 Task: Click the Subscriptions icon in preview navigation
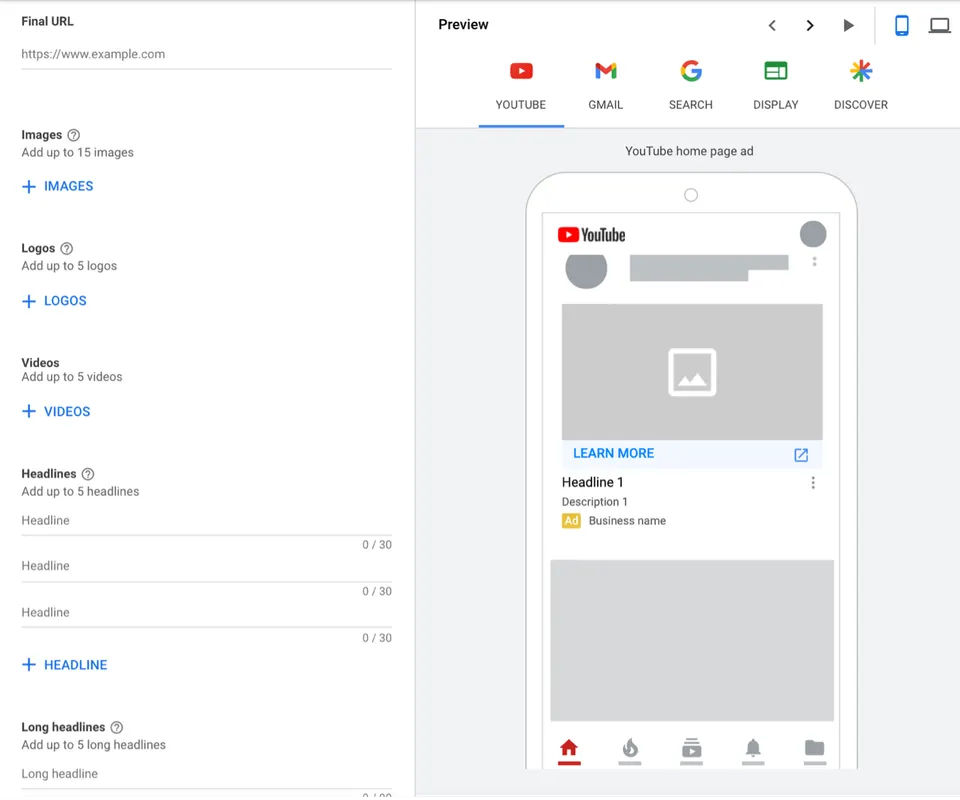click(x=692, y=749)
